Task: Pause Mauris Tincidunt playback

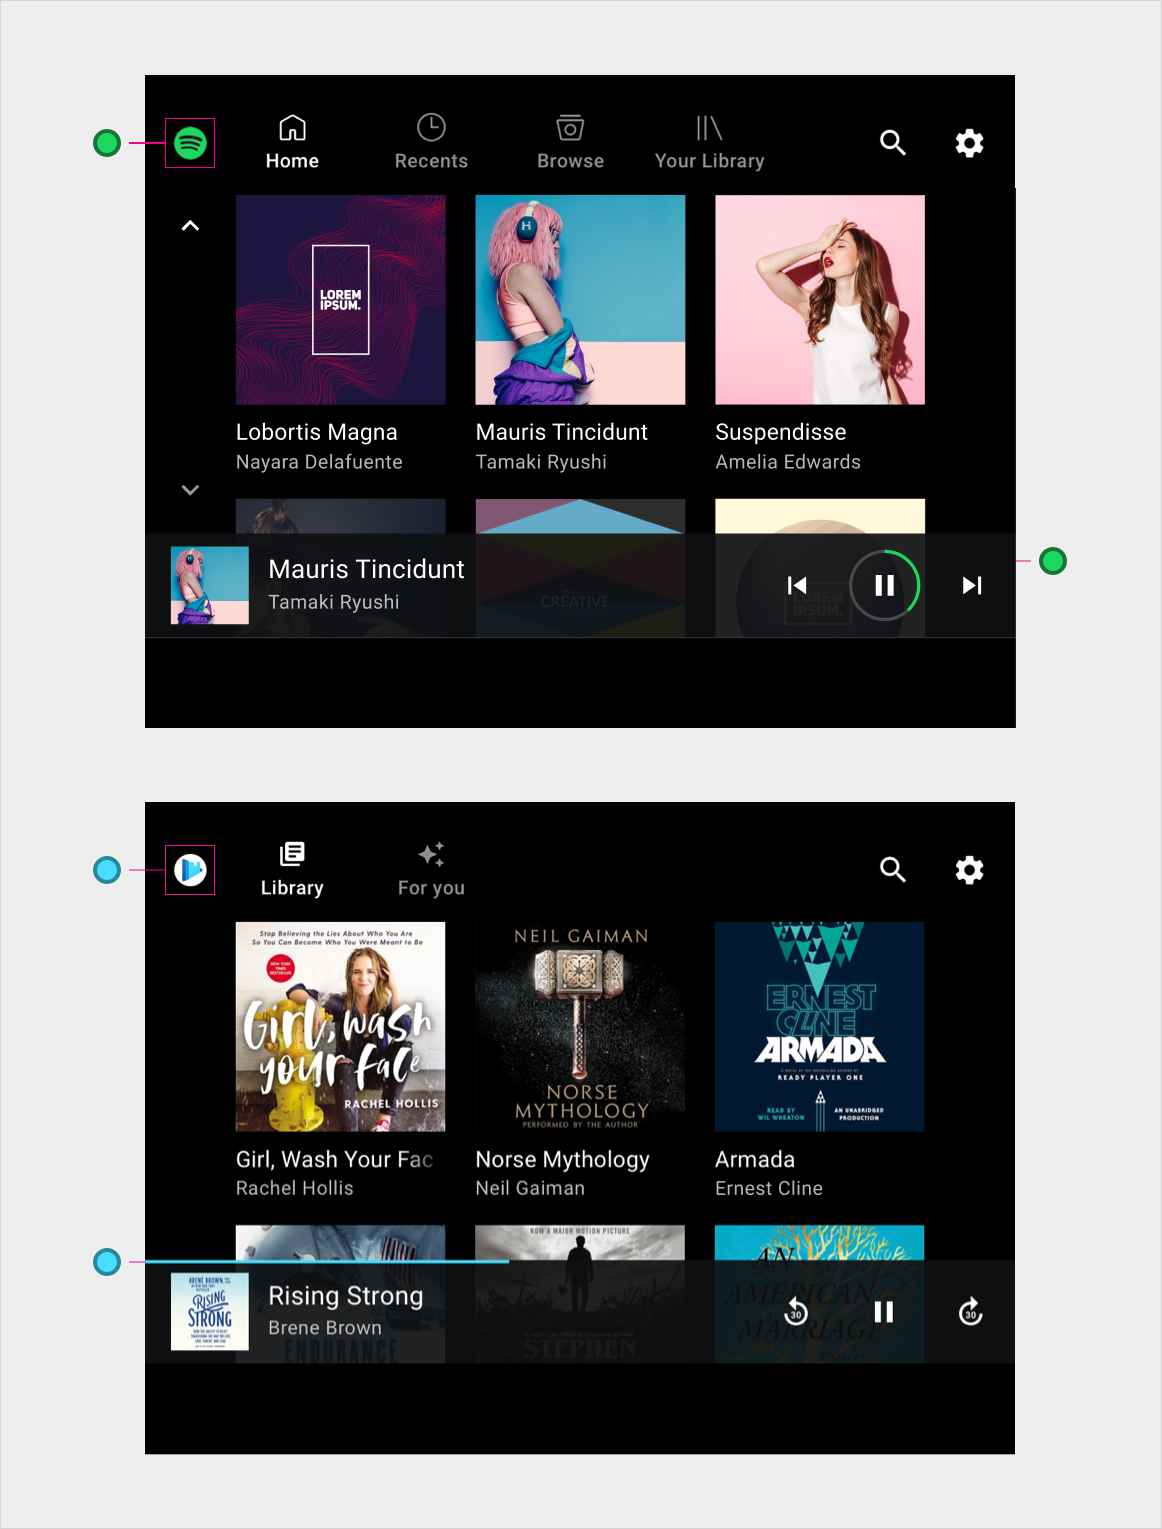Action: (x=884, y=585)
